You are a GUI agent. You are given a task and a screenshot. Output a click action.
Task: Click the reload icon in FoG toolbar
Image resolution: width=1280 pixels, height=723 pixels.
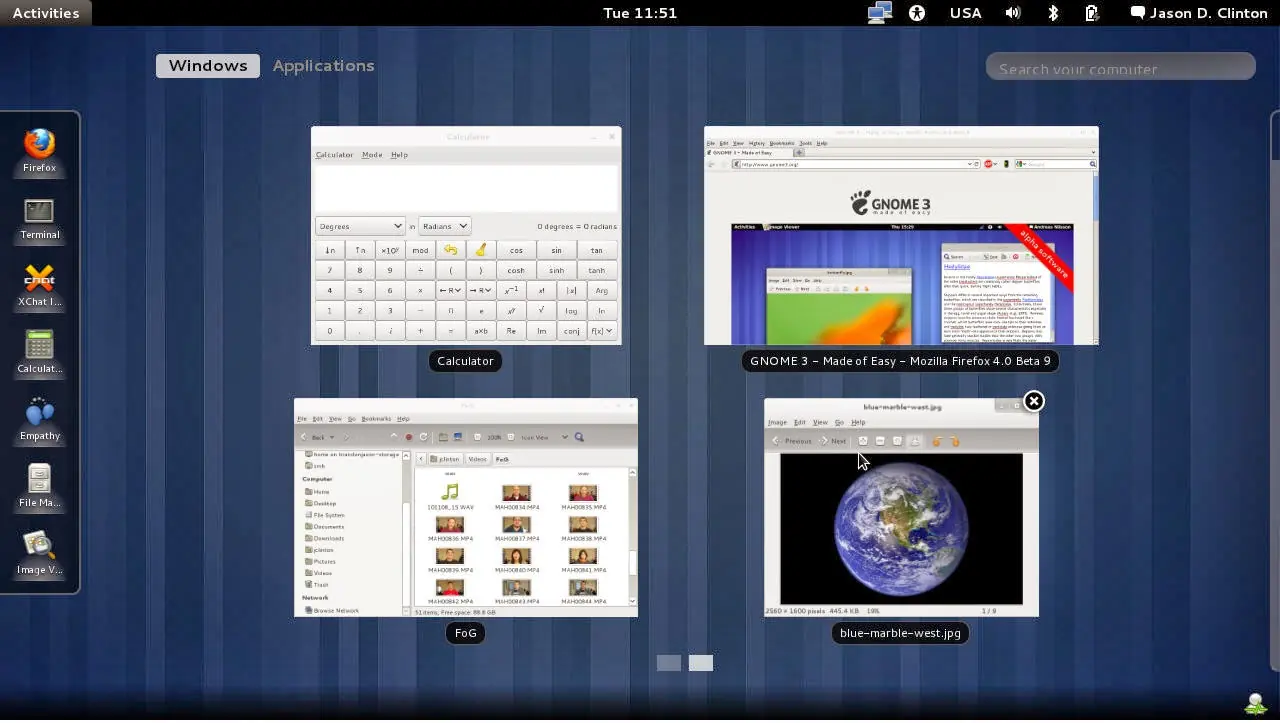coord(423,437)
